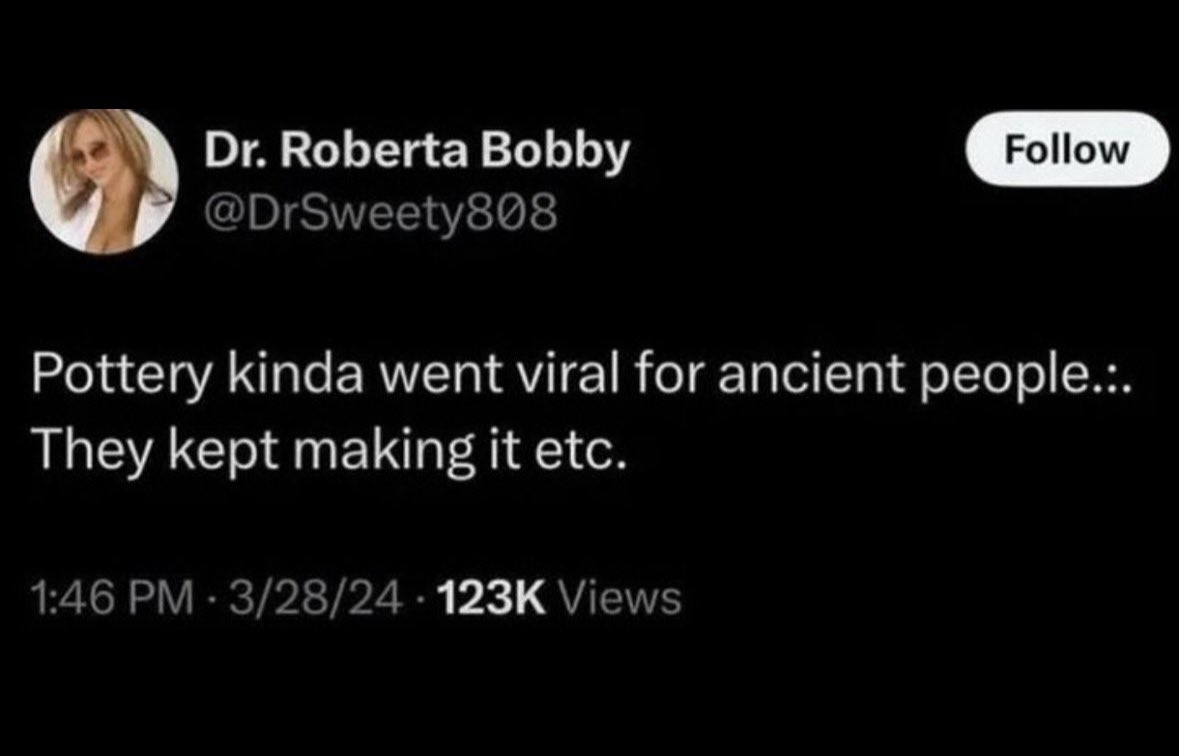Click the word 'people' in the tweet
The height and width of the screenshot is (756, 1179).
[1005, 376]
